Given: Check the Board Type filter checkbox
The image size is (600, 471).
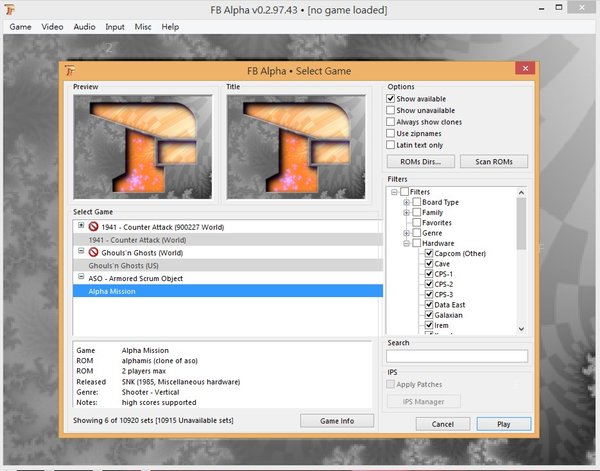Looking at the screenshot, I should (416, 202).
